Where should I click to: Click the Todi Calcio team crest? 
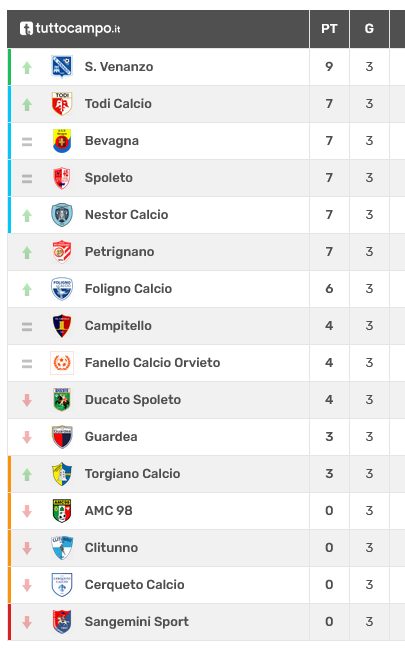62,104
